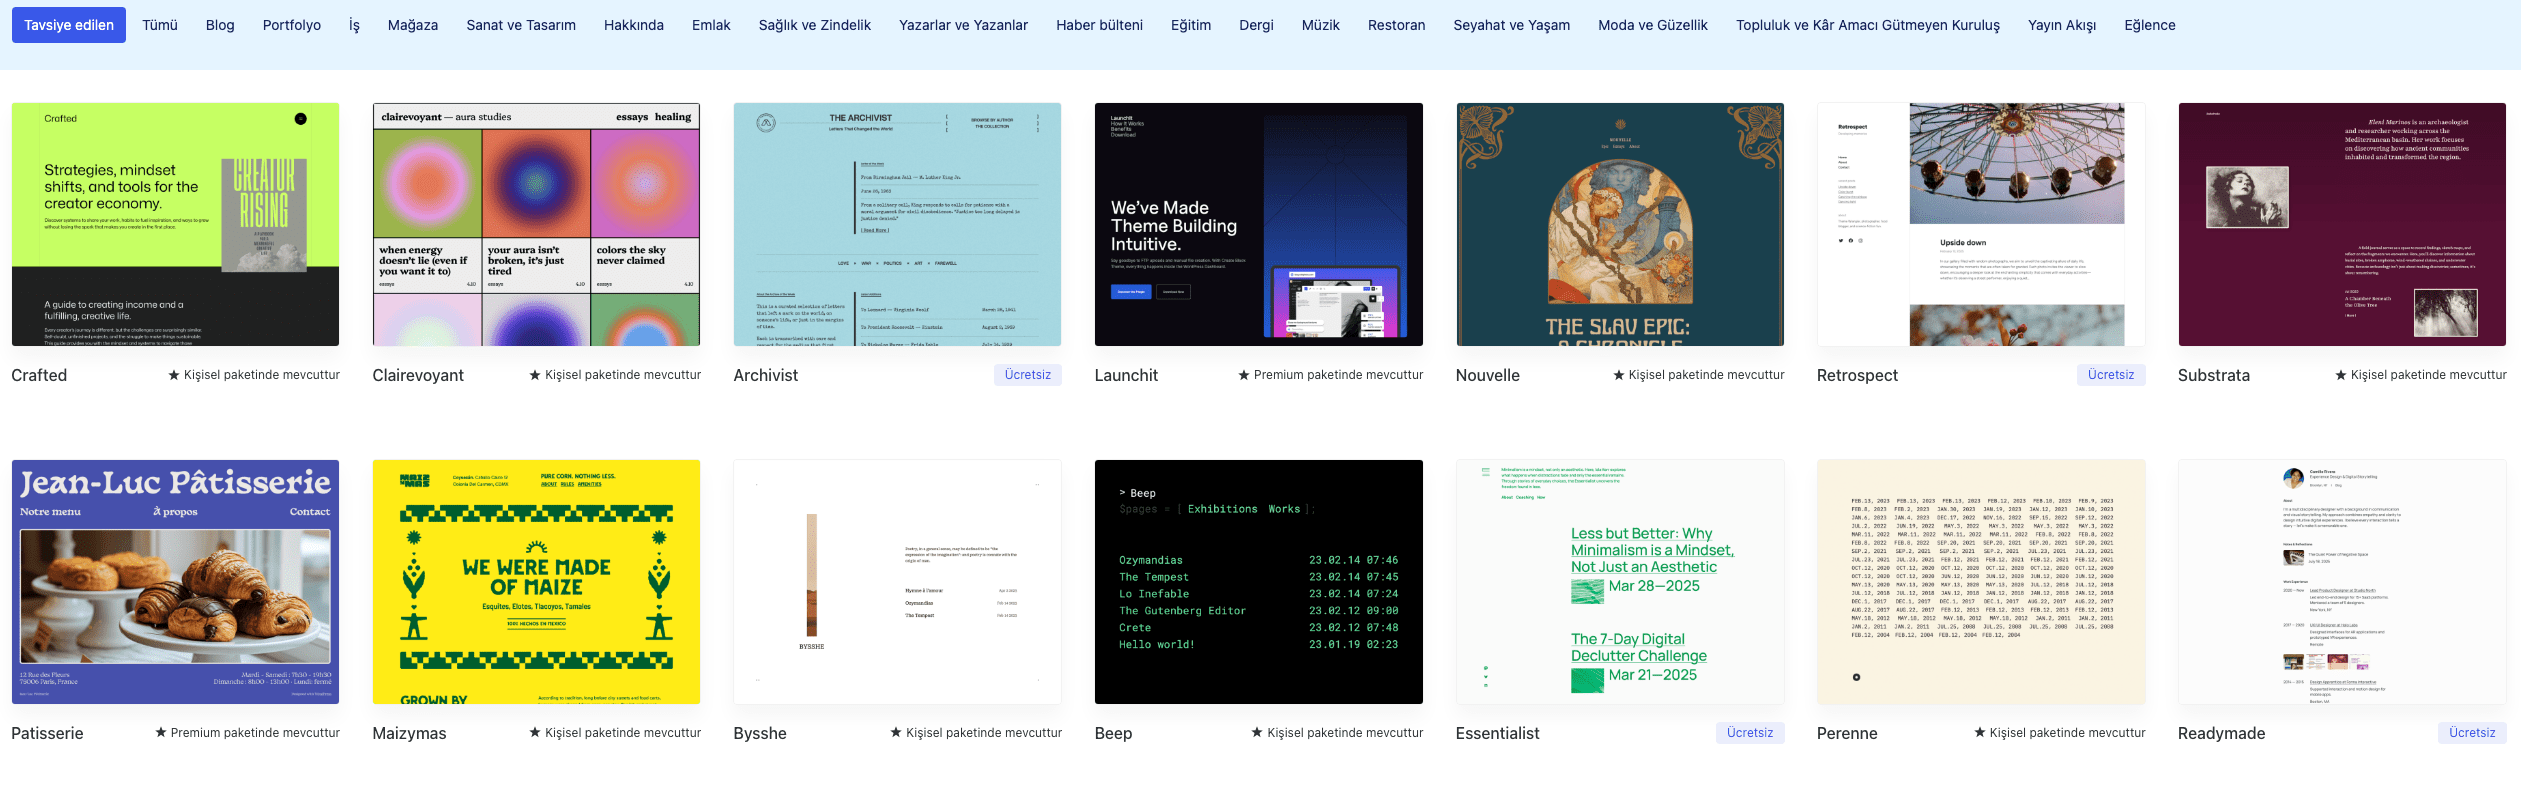Open the Beep terminal-style theme thumbnail
2521x801 pixels.
[x=1258, y=581]
